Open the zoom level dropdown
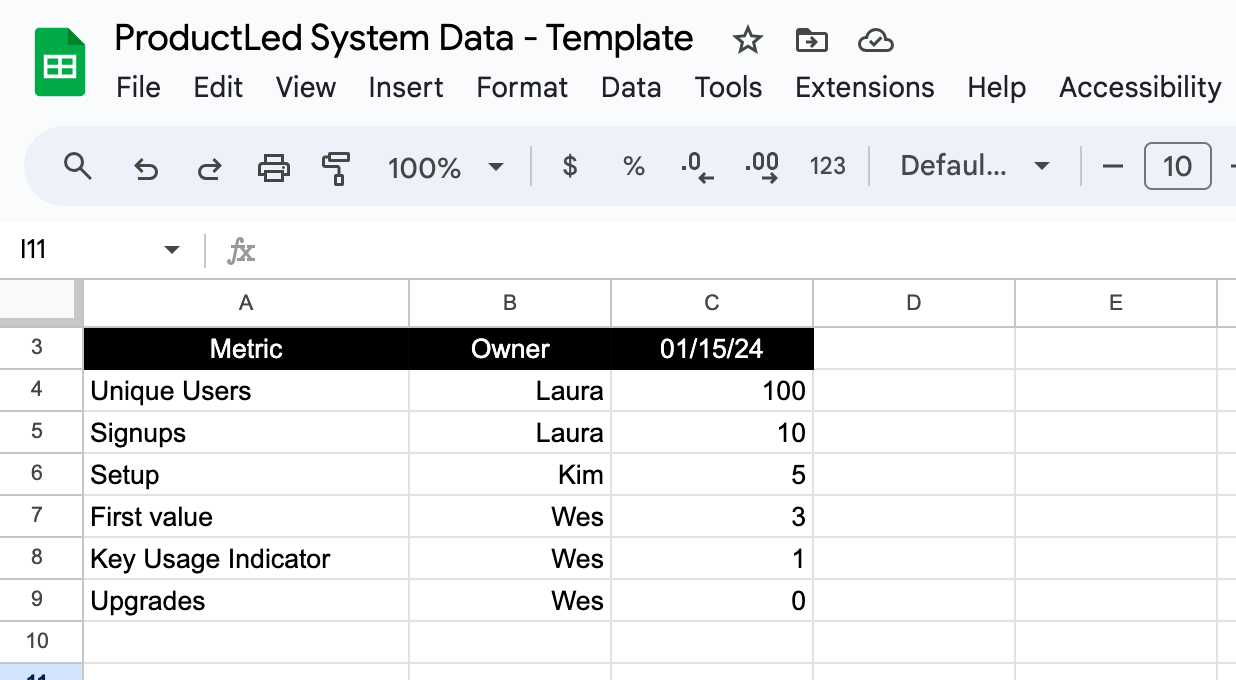Screen dimensions: 1236x680 point(446,167)
